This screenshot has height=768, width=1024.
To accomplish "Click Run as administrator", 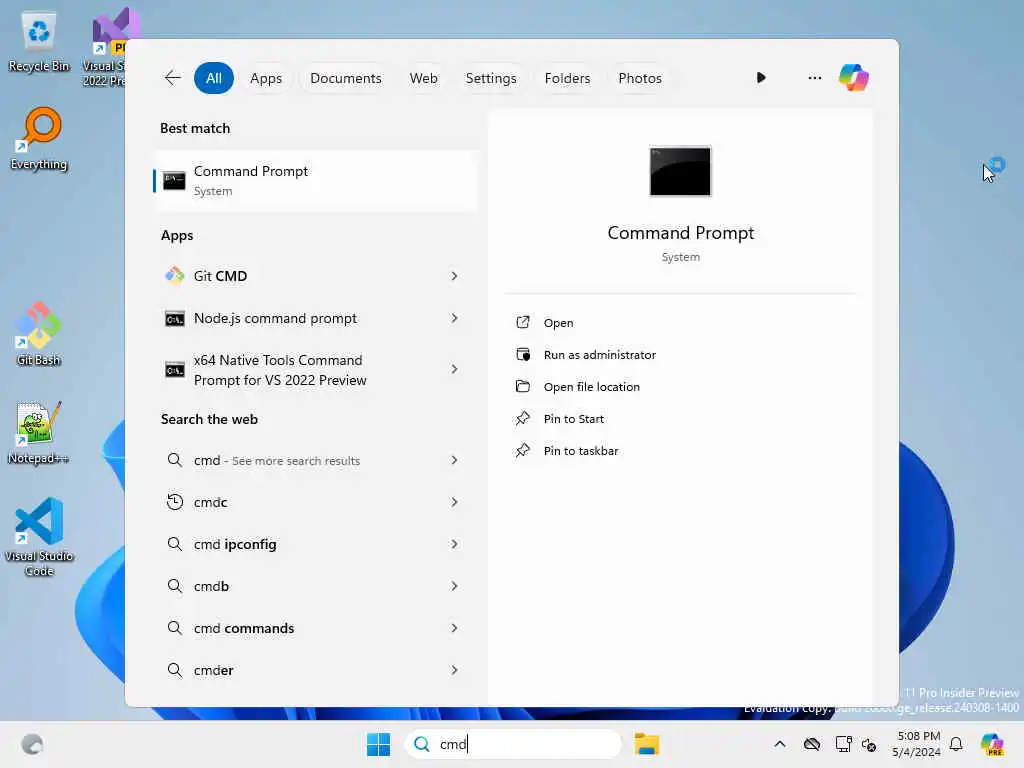I will [600, 355].
